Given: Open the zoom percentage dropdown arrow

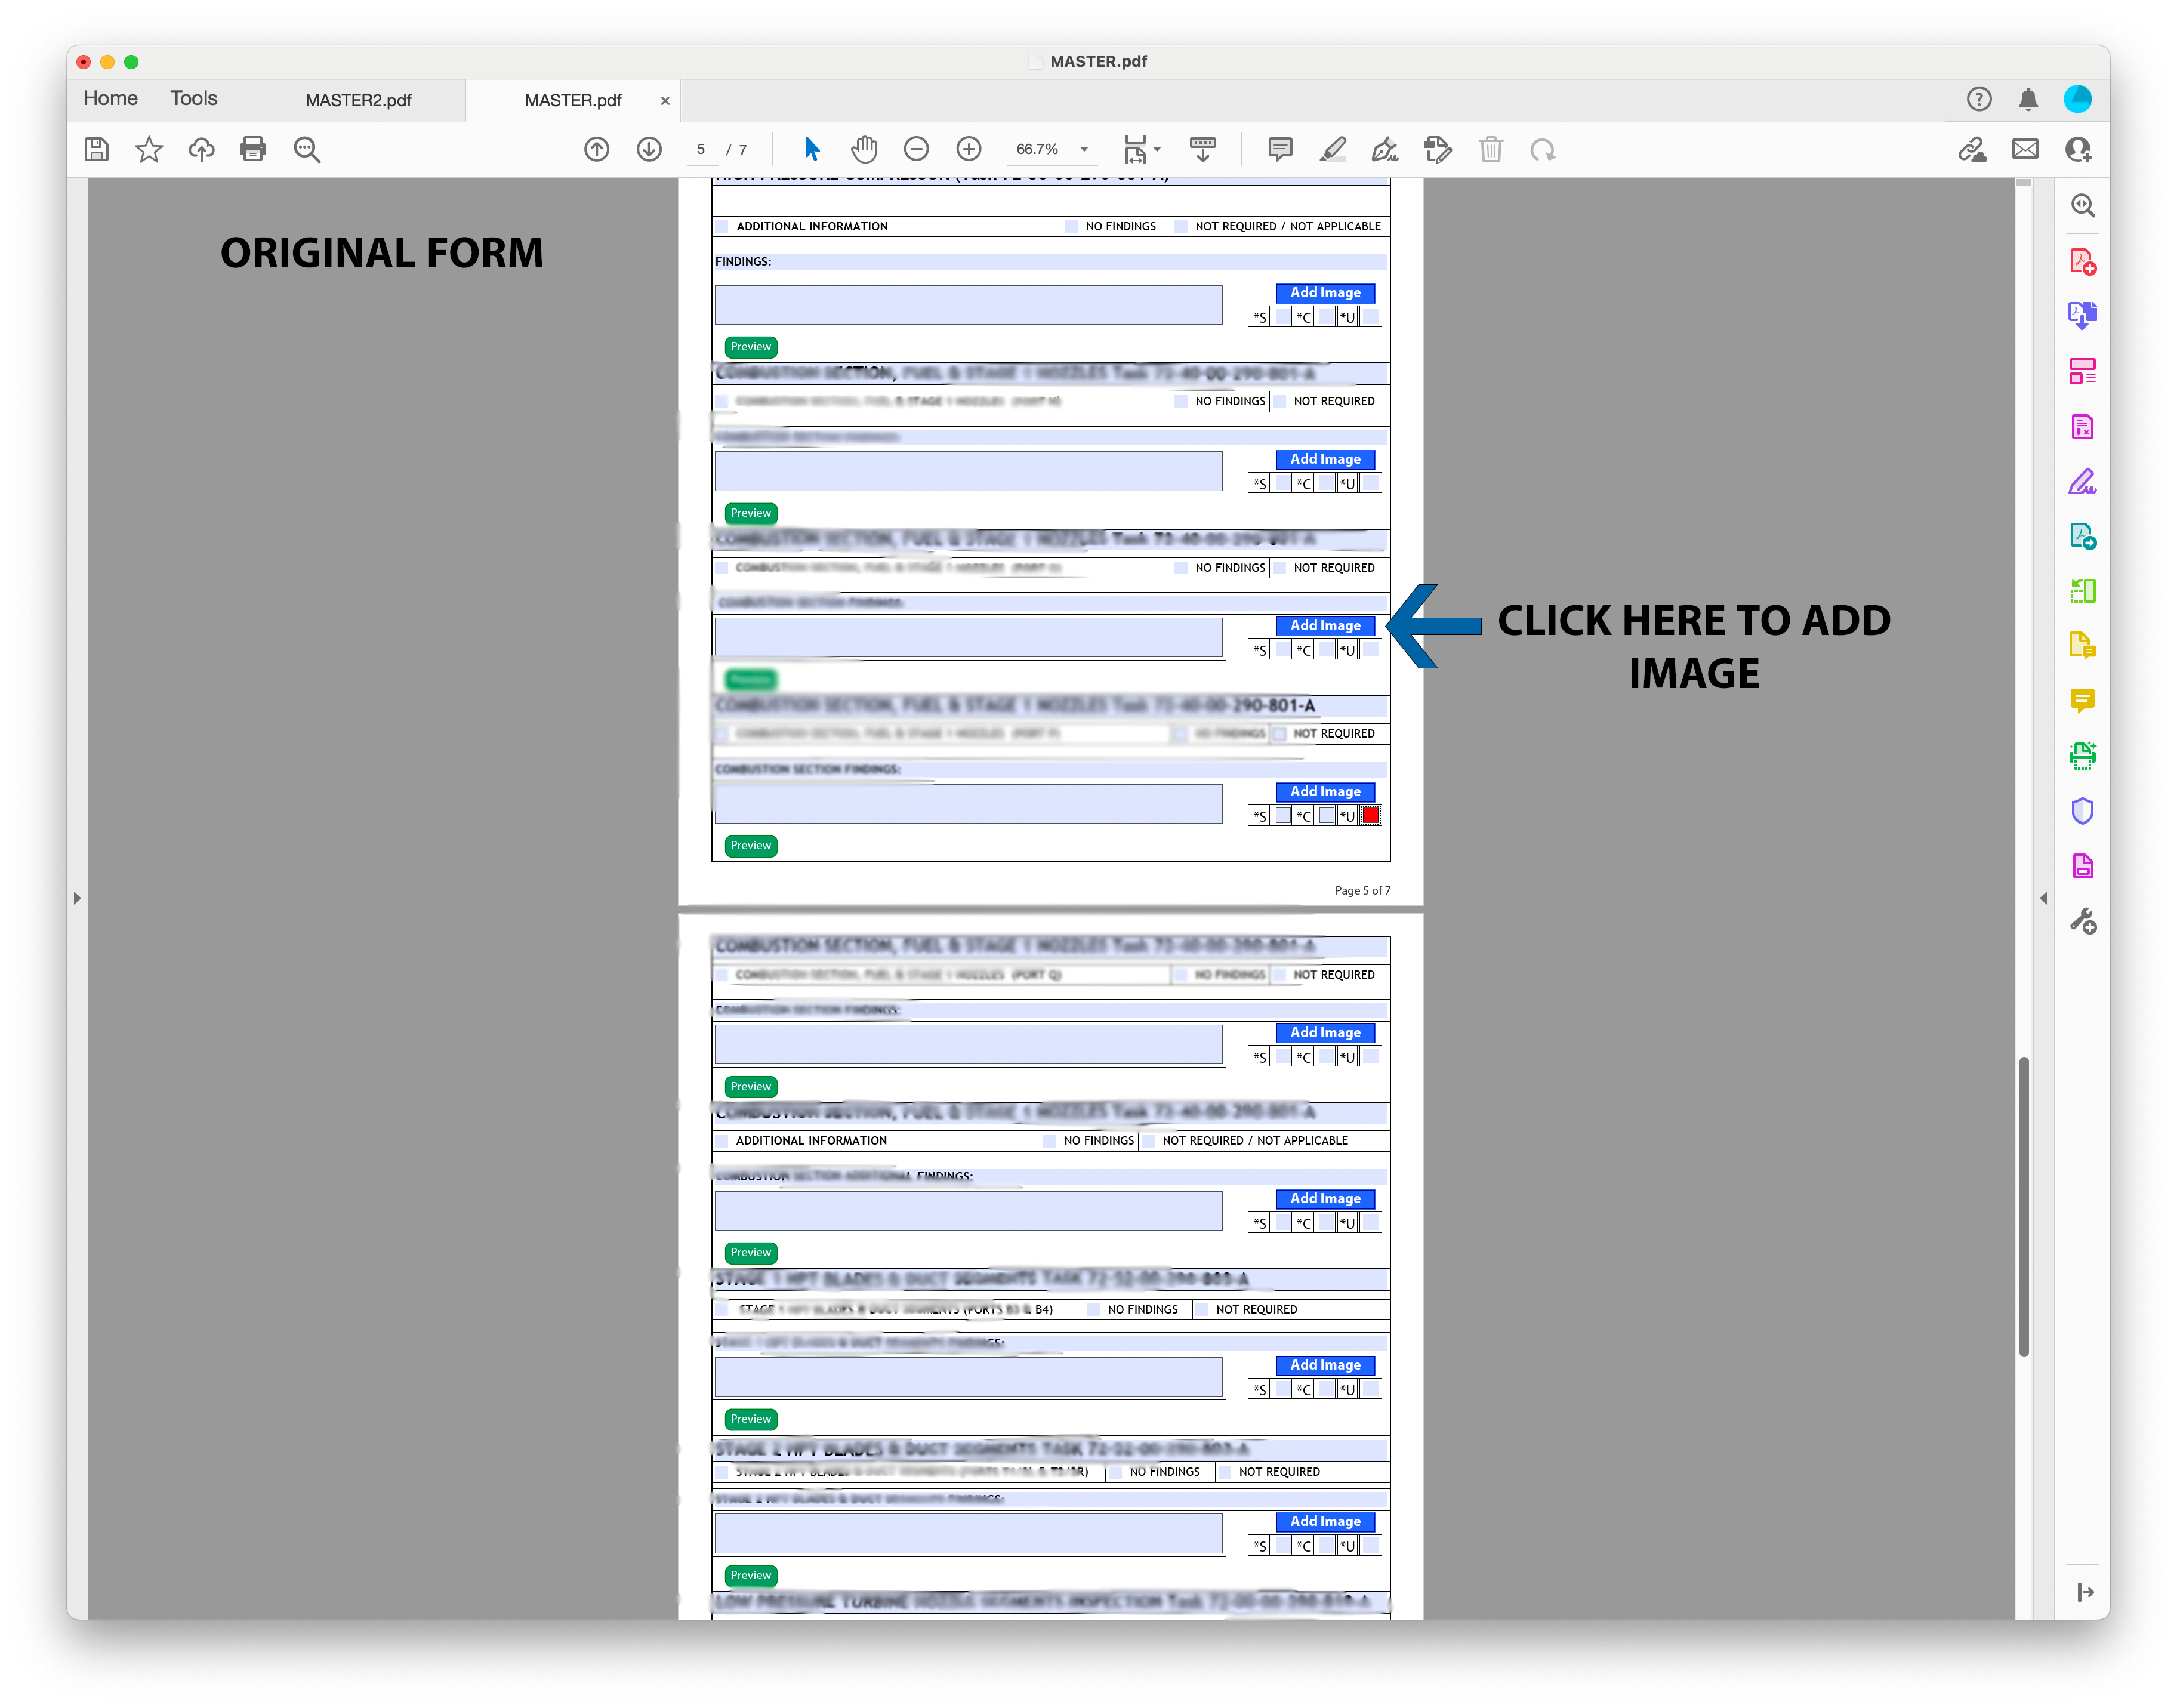Looking at the screenshot, I should click(x=1084, y=150).
